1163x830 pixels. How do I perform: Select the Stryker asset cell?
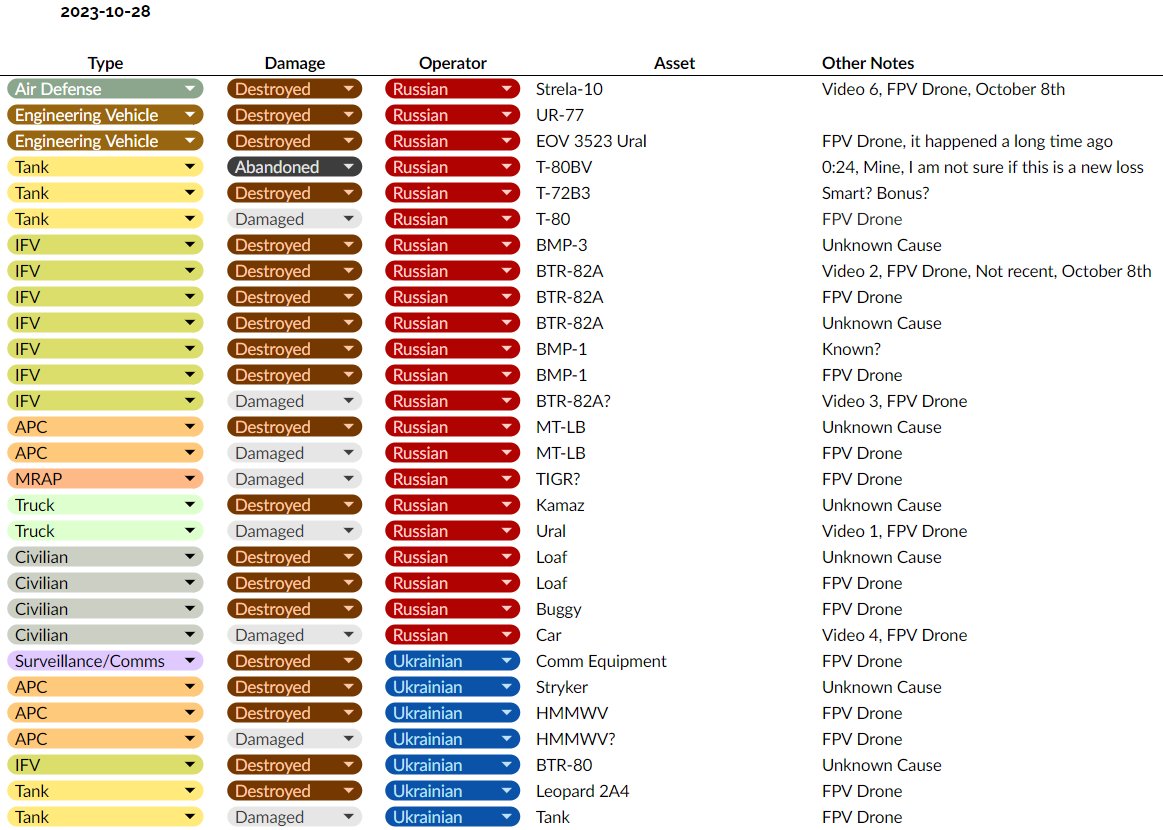561,687
